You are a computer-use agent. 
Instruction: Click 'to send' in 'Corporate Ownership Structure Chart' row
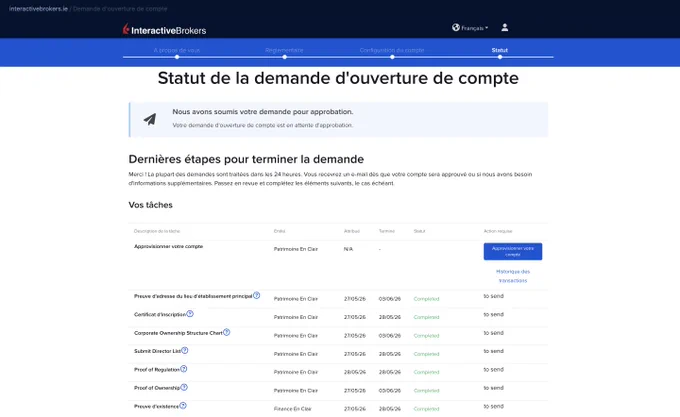[x=494, y=333]
